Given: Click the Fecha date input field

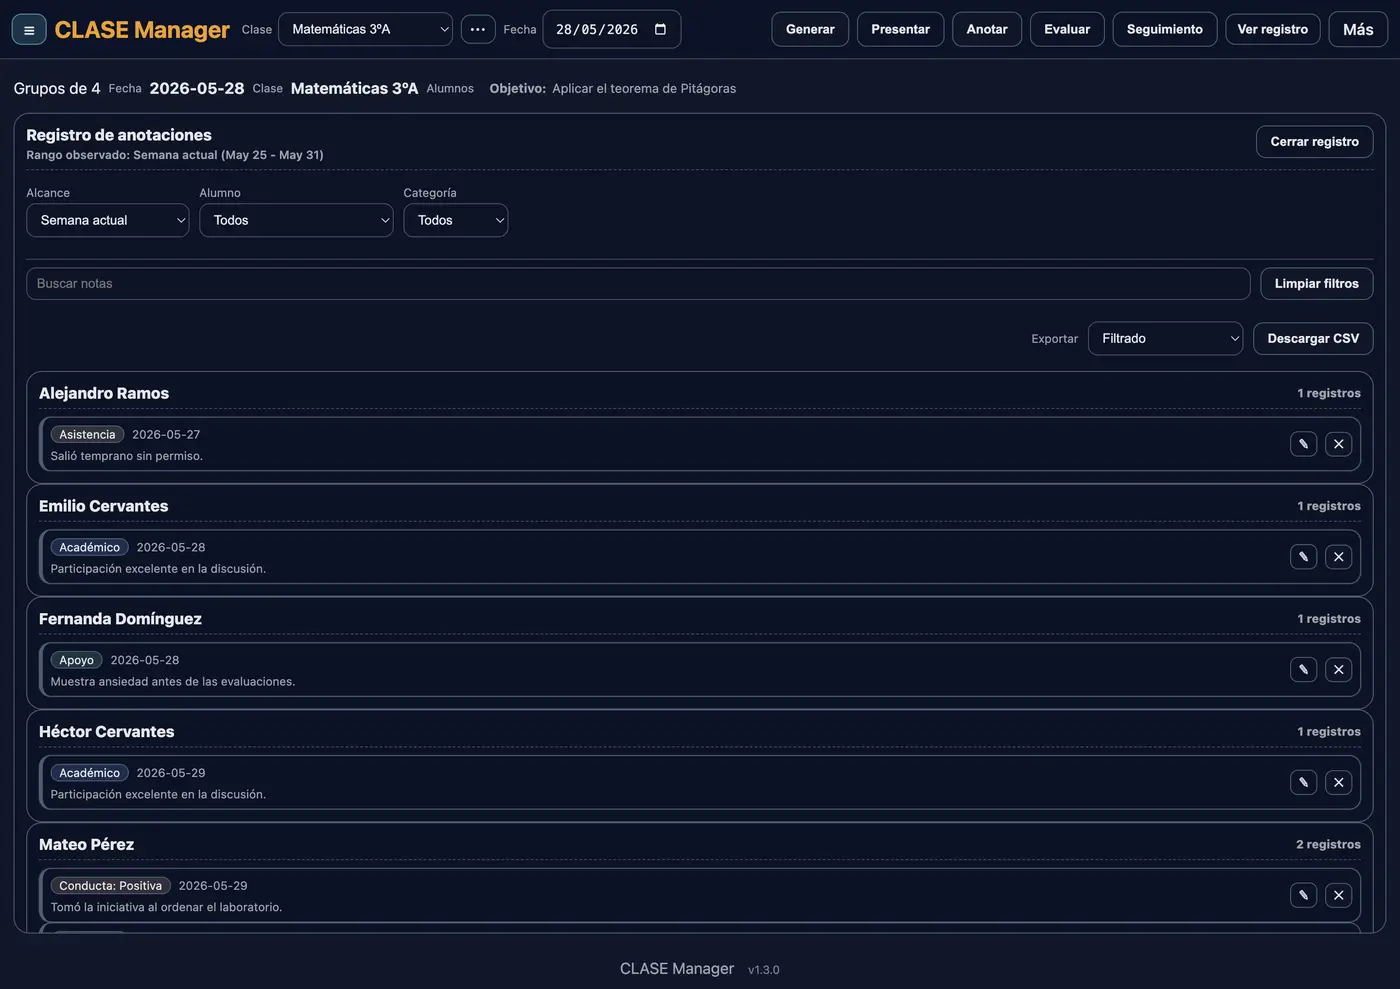Looking at the screenshot, I should click(x=611, y=30).
